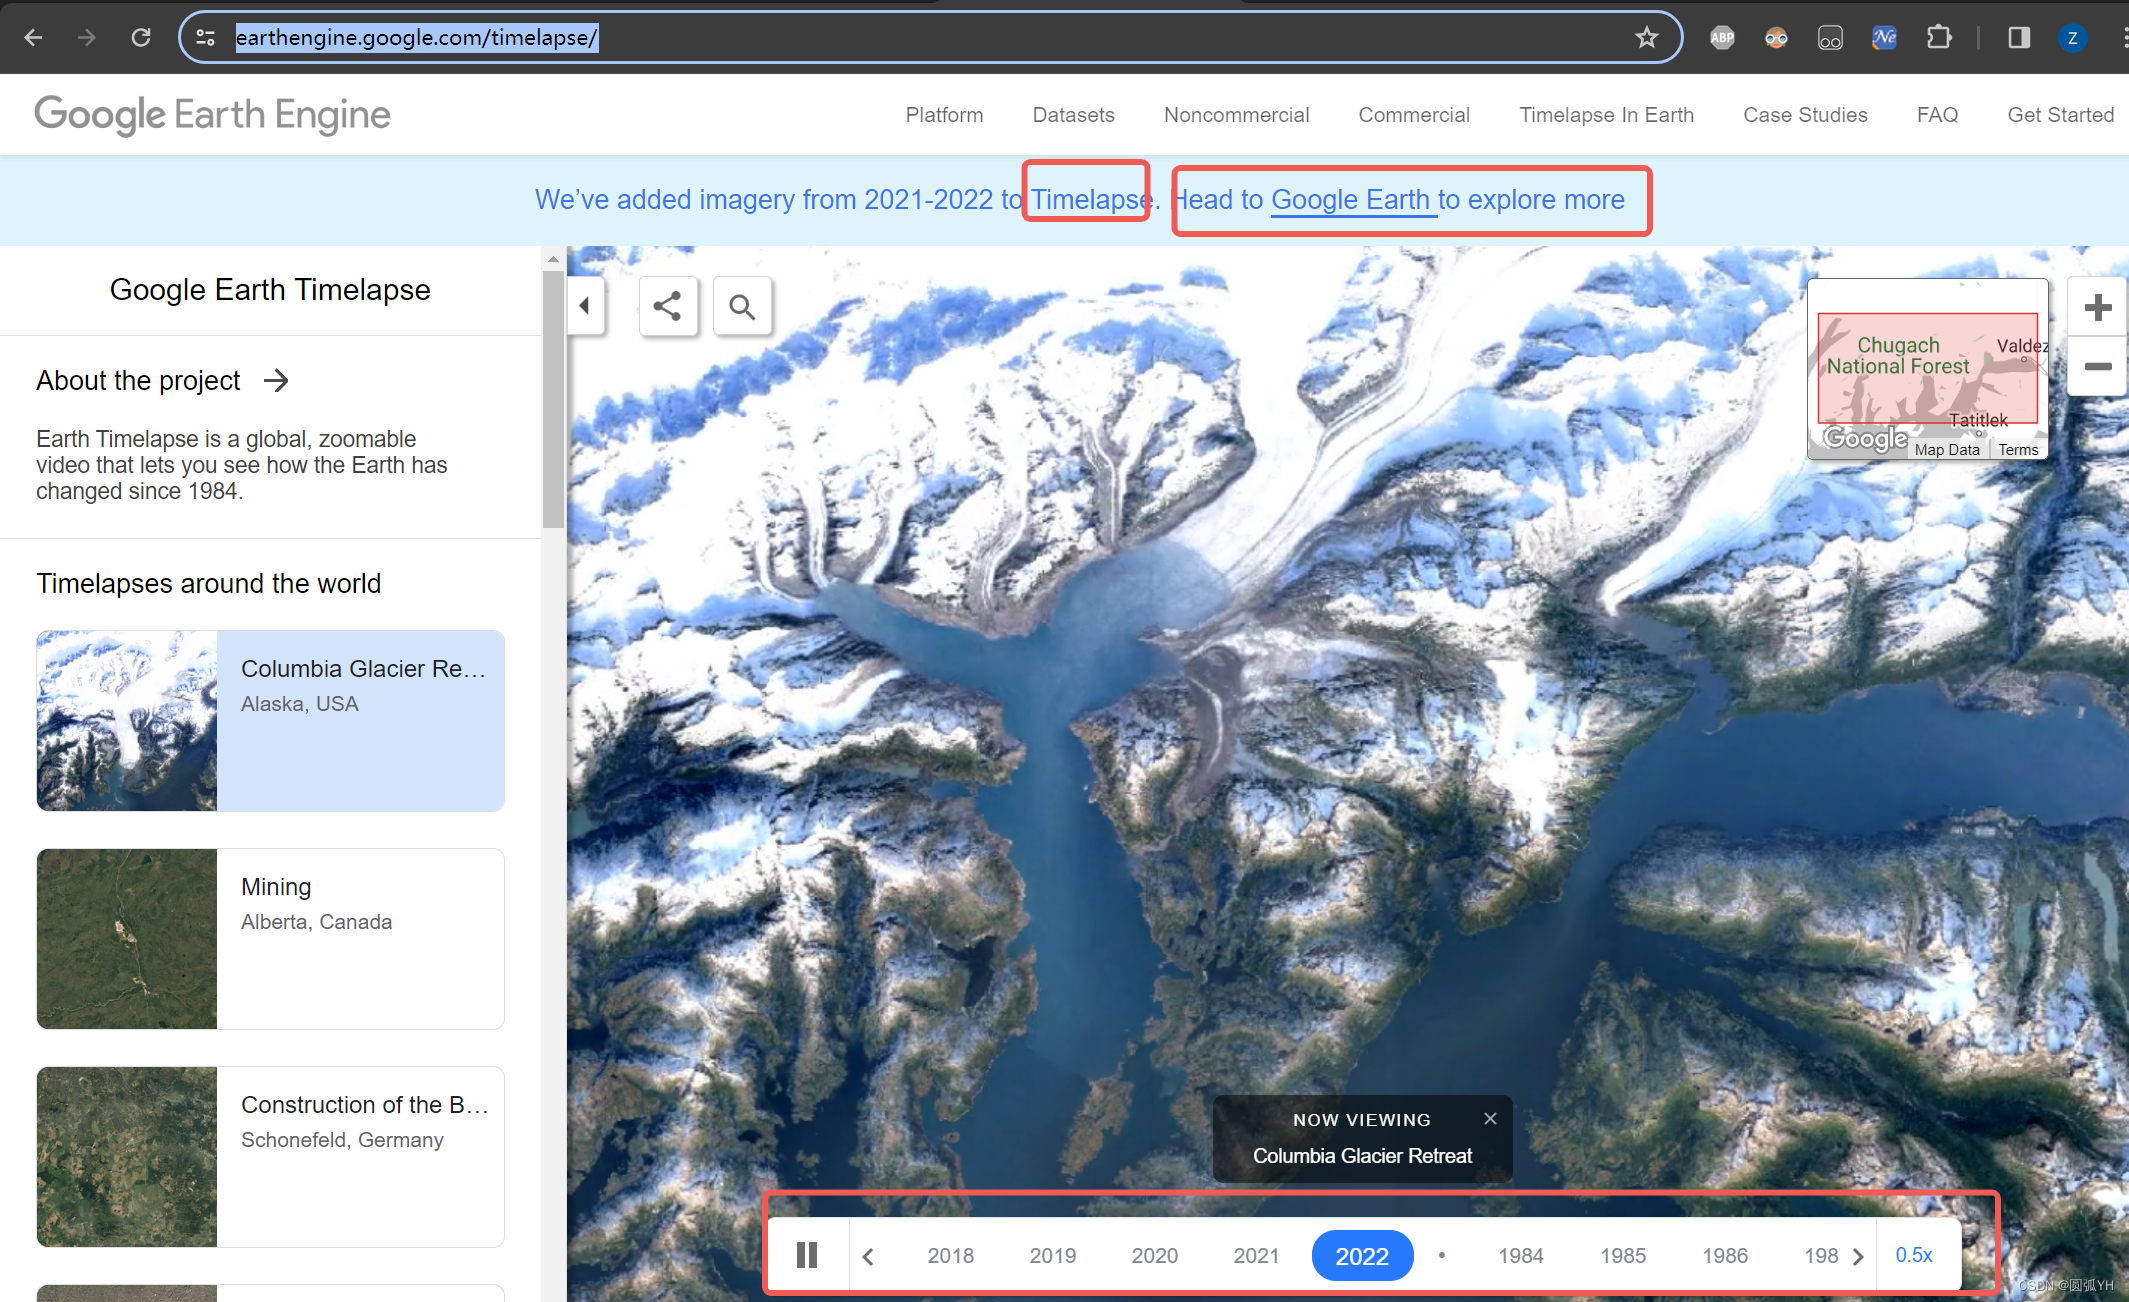Open the Datasets menu item
The image size is (2129, 1302).
[1073, 115]
